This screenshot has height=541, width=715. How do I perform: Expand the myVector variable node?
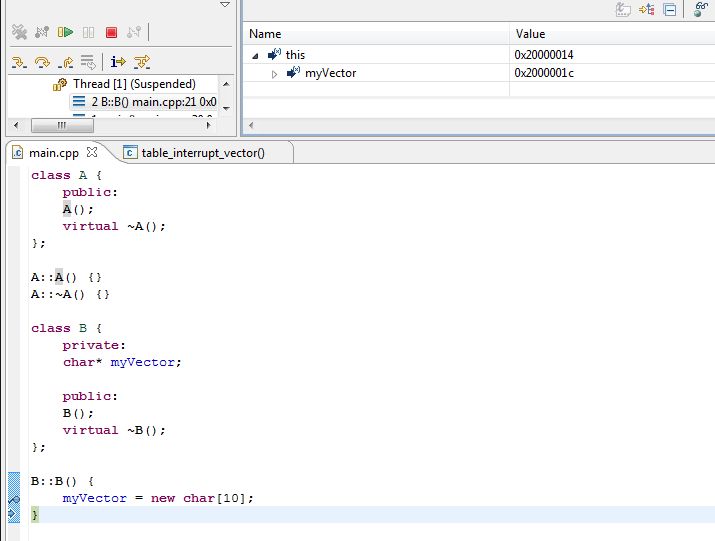pos(275,73)
